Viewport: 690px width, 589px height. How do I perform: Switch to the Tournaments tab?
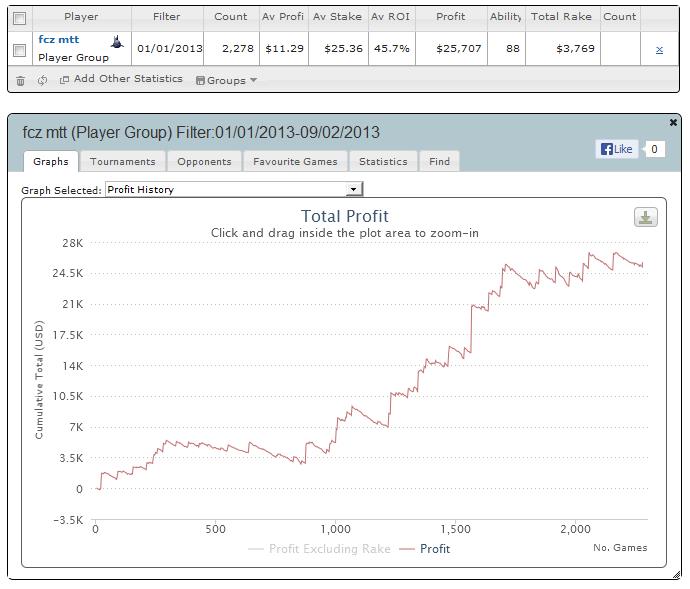pyautogui.click(x=123, y=162)
